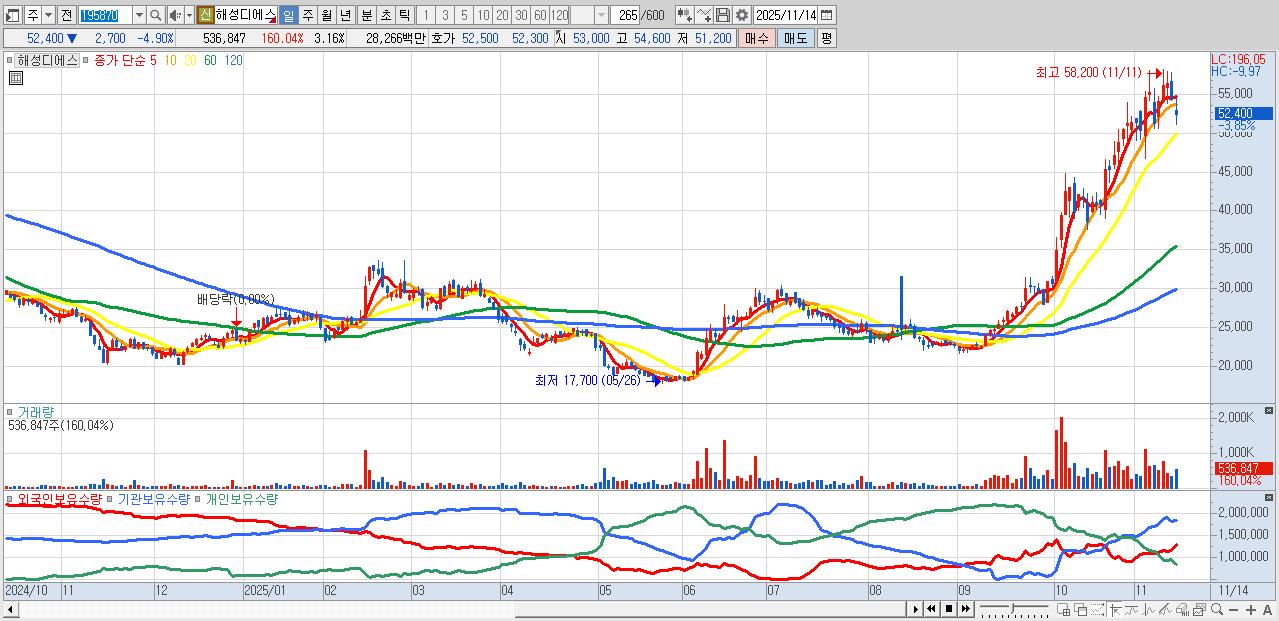
Task: Click the rewind double-arrow playback button
Action: click(931, 609)
